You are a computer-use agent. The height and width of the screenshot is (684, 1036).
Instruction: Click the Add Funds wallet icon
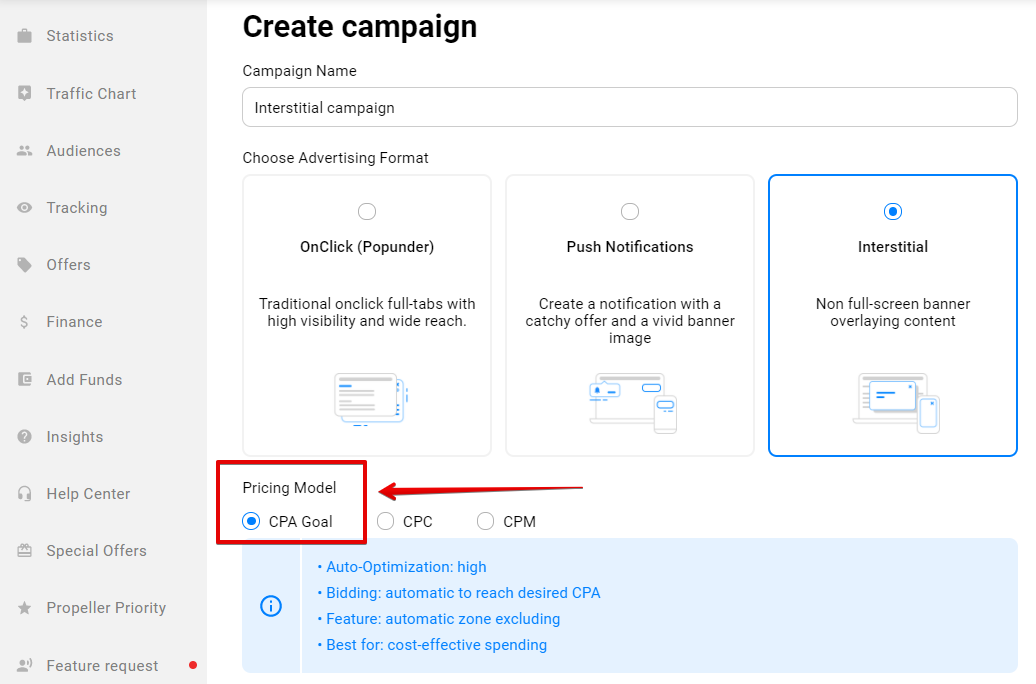[25, 380]
